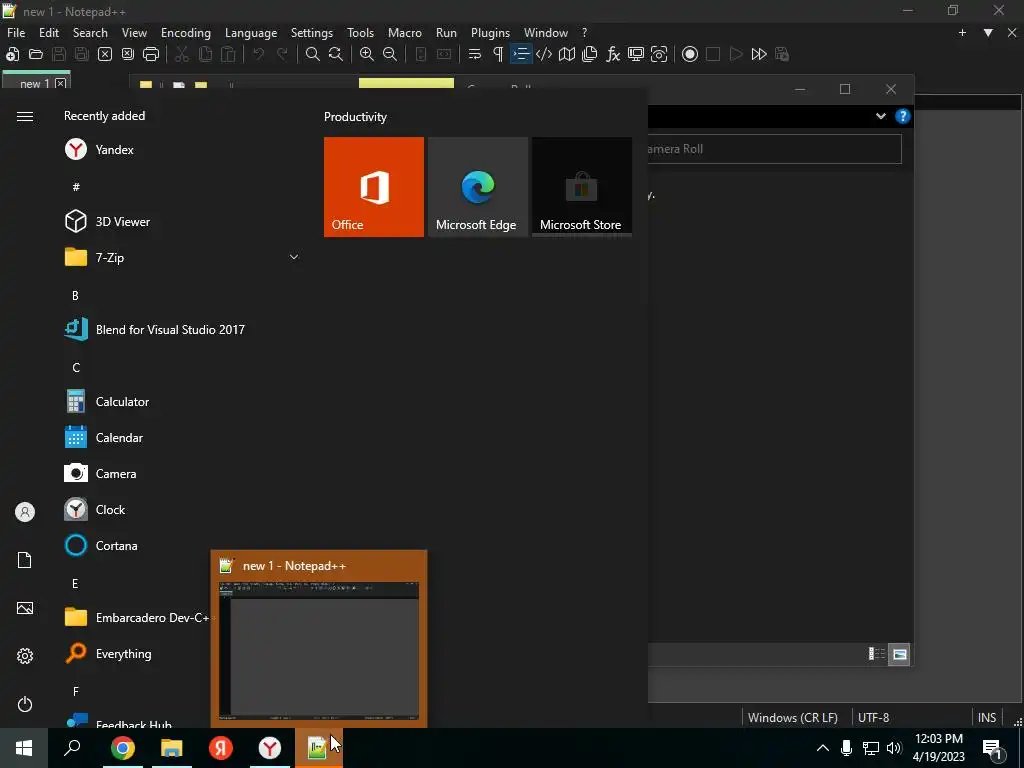
Task: Click the Camera Roll search field in Explorer
Action: (x=775, y=149)
